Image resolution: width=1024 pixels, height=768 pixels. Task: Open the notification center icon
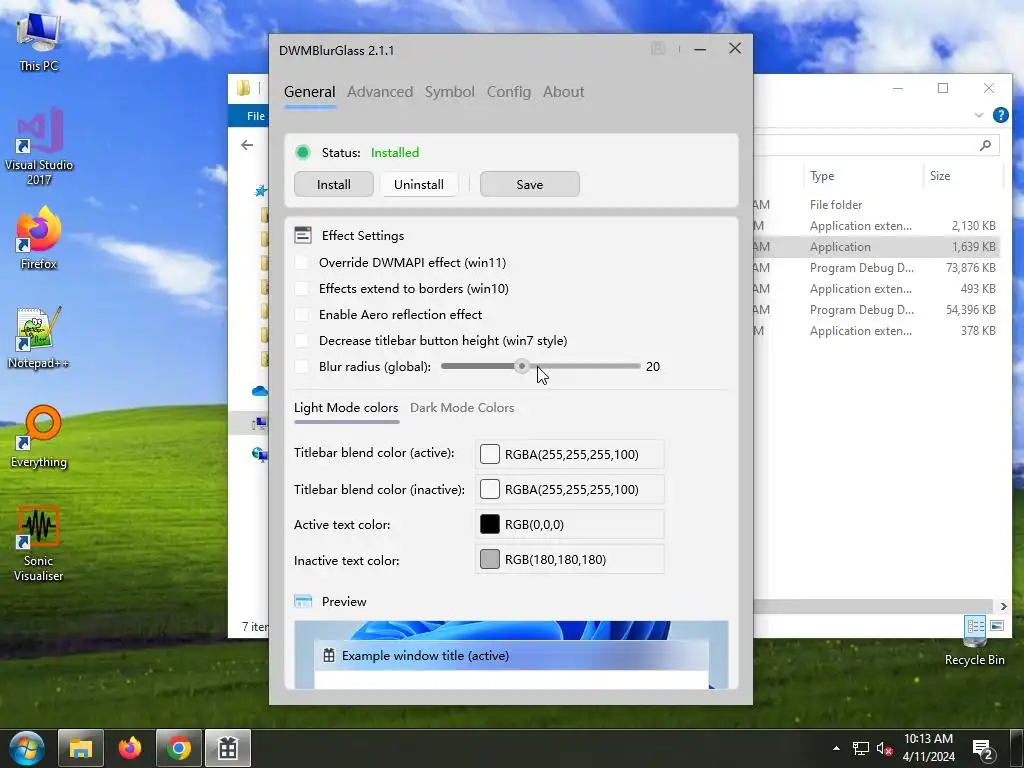point(983,750)
